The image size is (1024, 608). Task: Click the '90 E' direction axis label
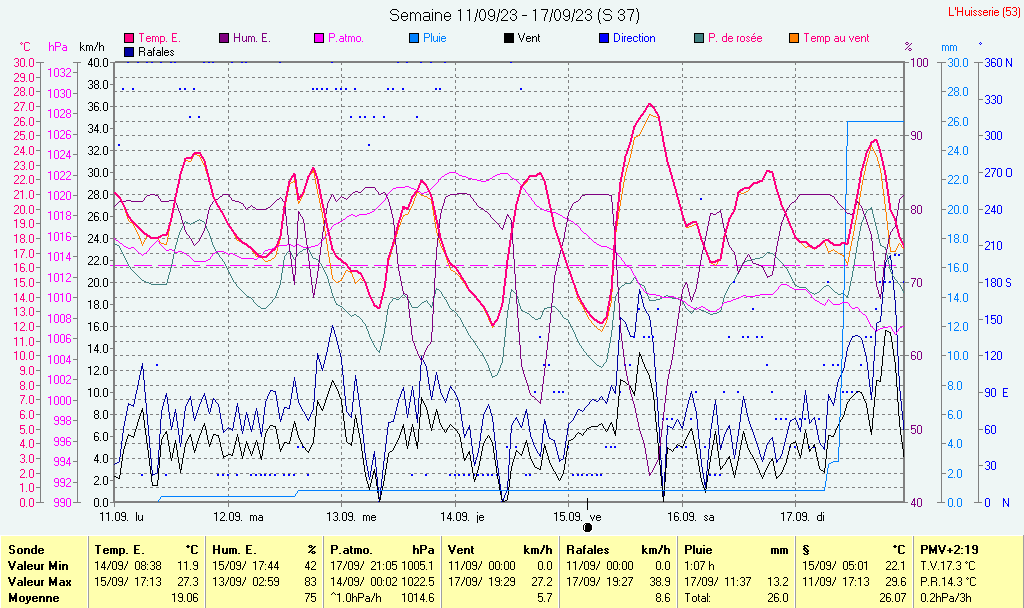[997, 393]
